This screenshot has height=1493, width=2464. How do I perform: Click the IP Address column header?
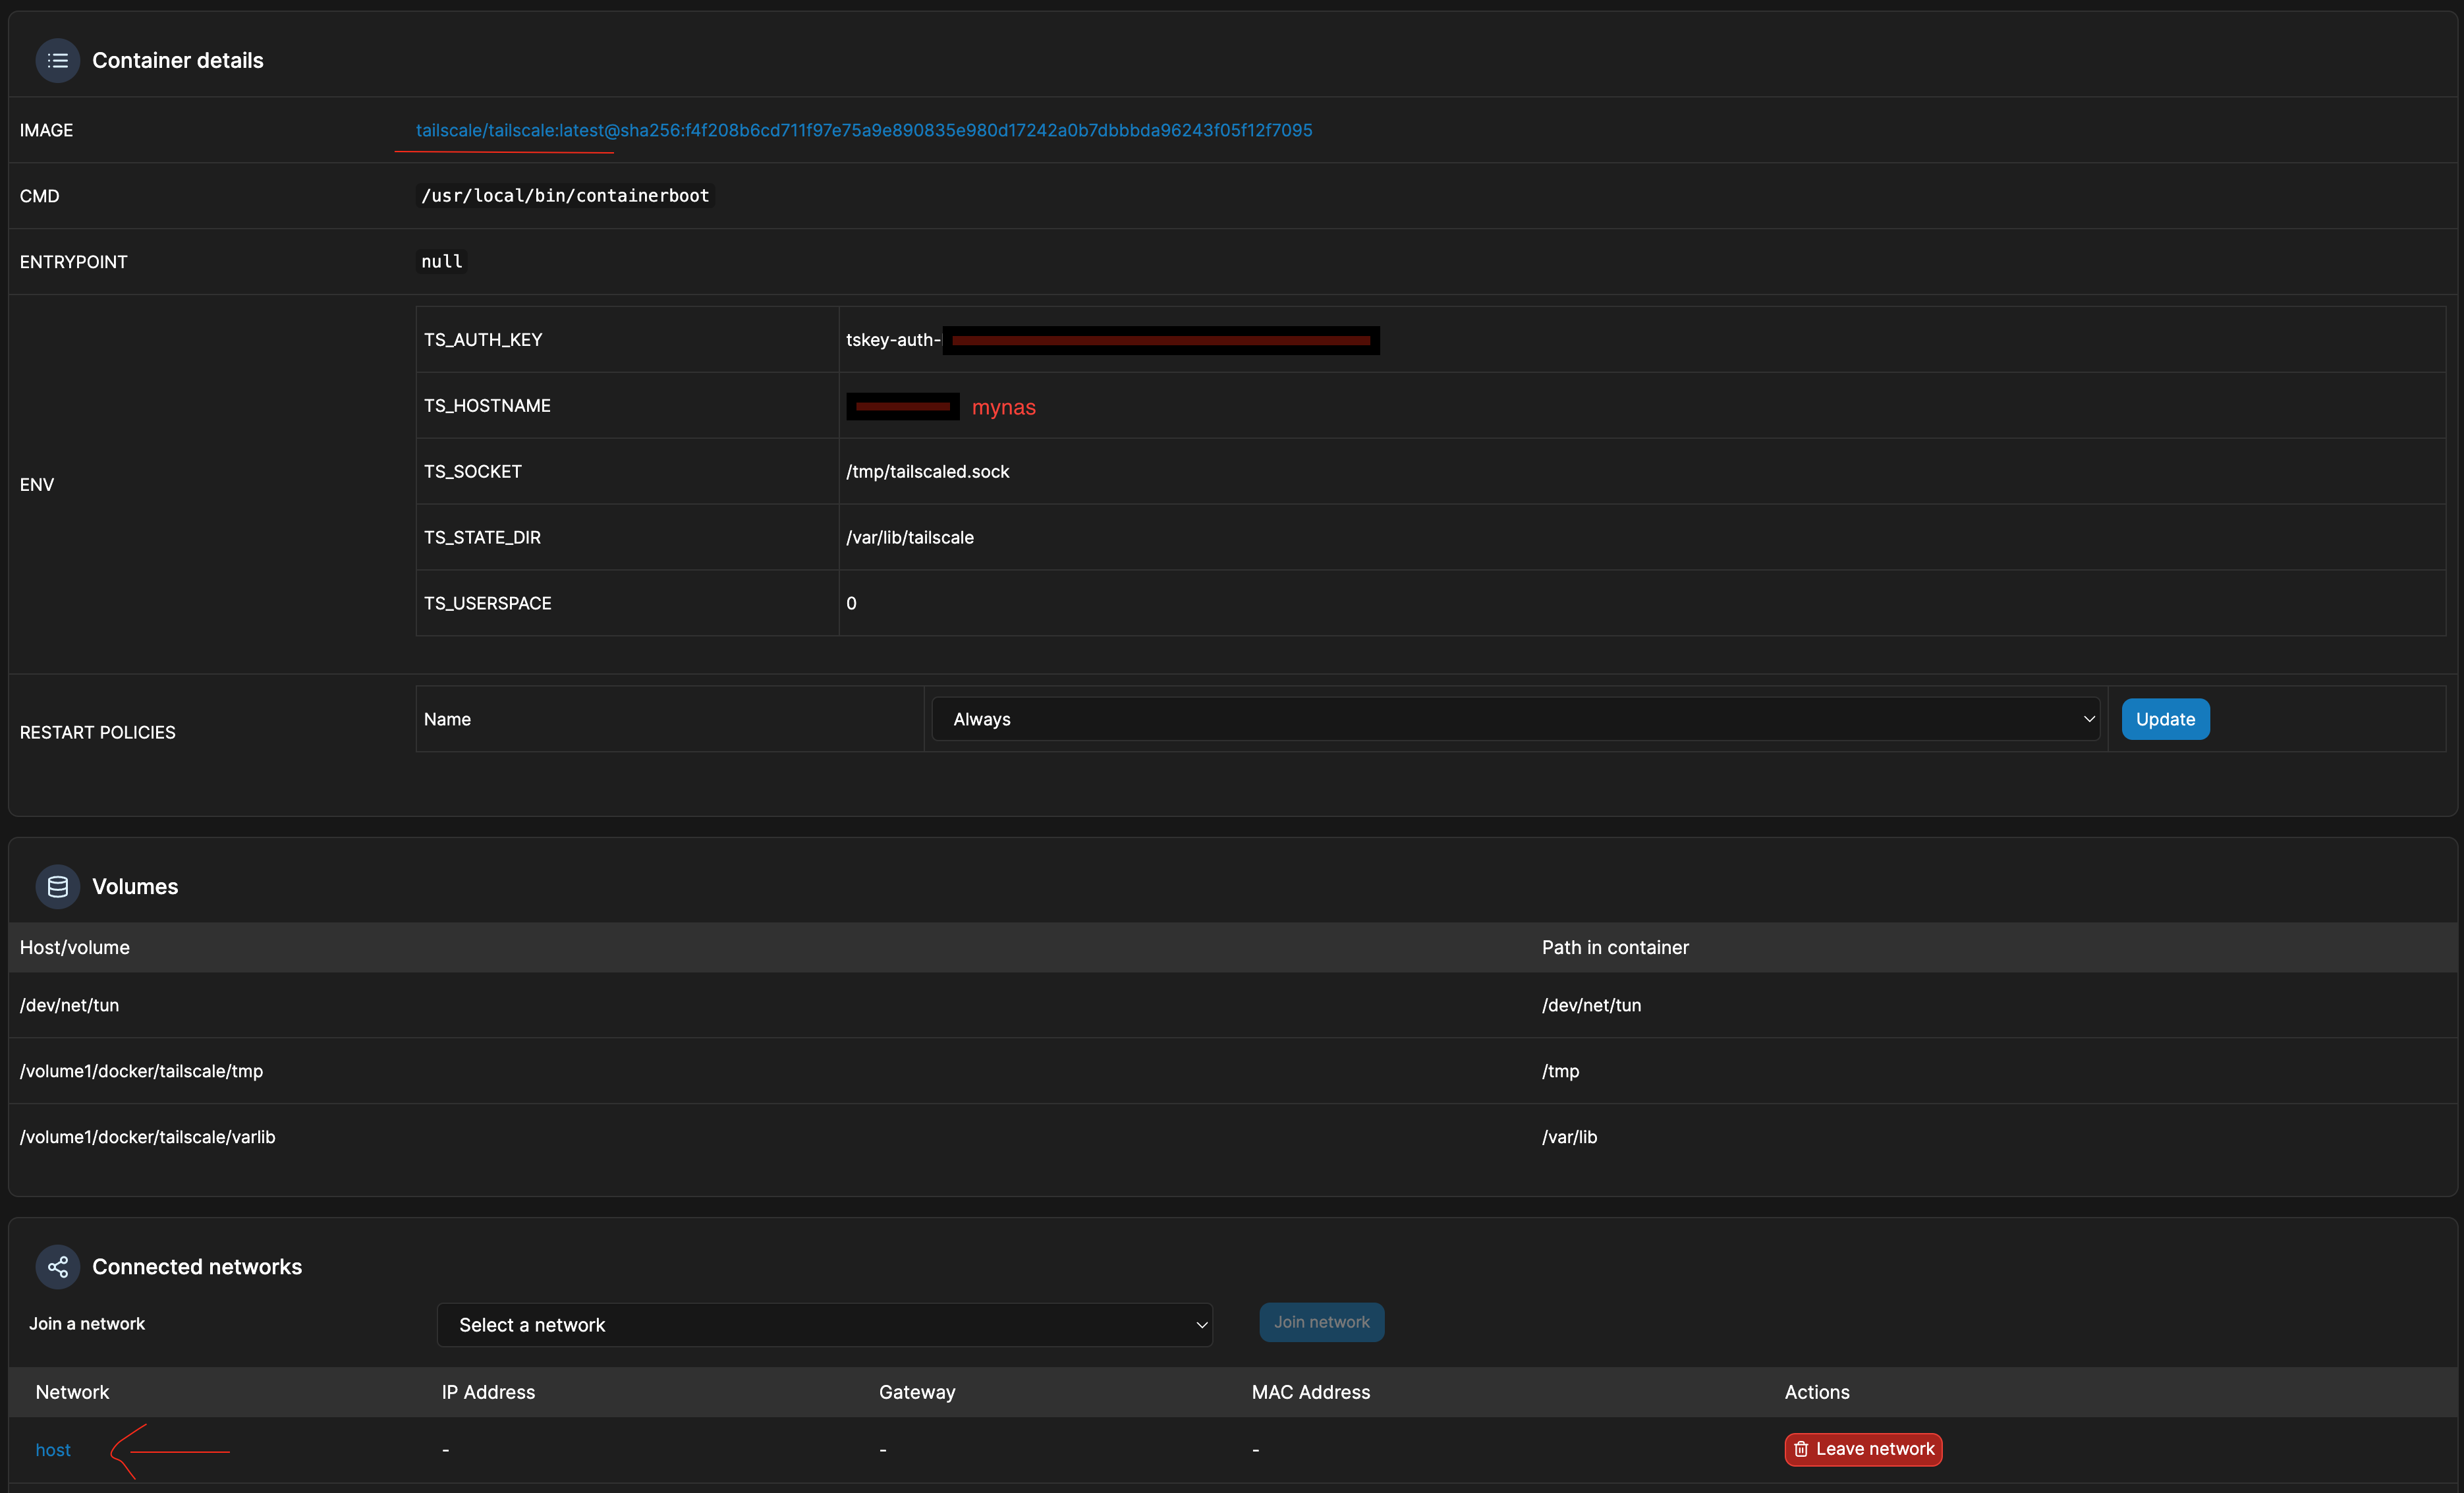tap(488, 1392)
